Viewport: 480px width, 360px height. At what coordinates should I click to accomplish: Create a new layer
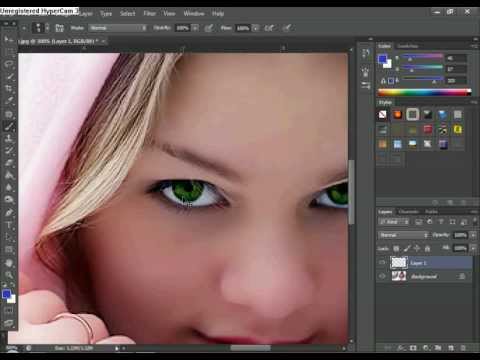(451, 348)
